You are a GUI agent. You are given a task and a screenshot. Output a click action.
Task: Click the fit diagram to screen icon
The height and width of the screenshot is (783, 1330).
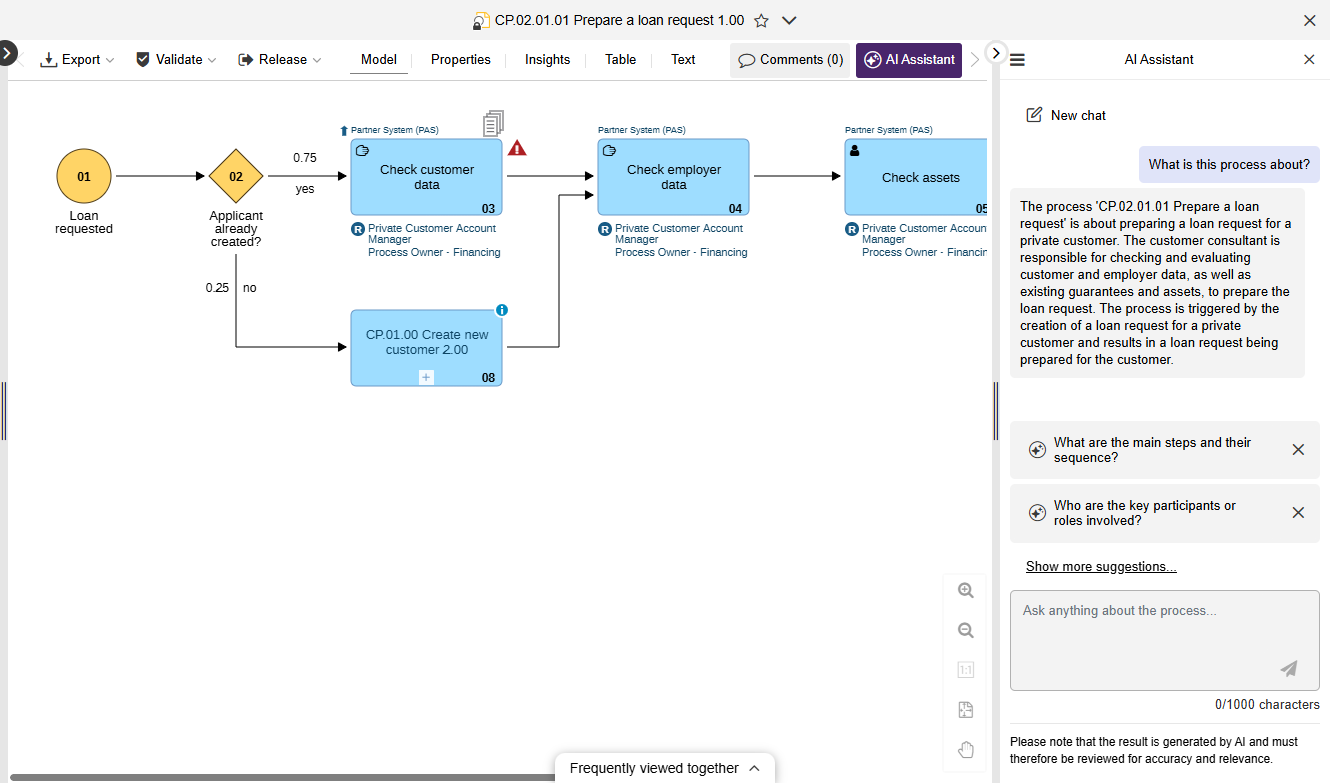(965, 709)
